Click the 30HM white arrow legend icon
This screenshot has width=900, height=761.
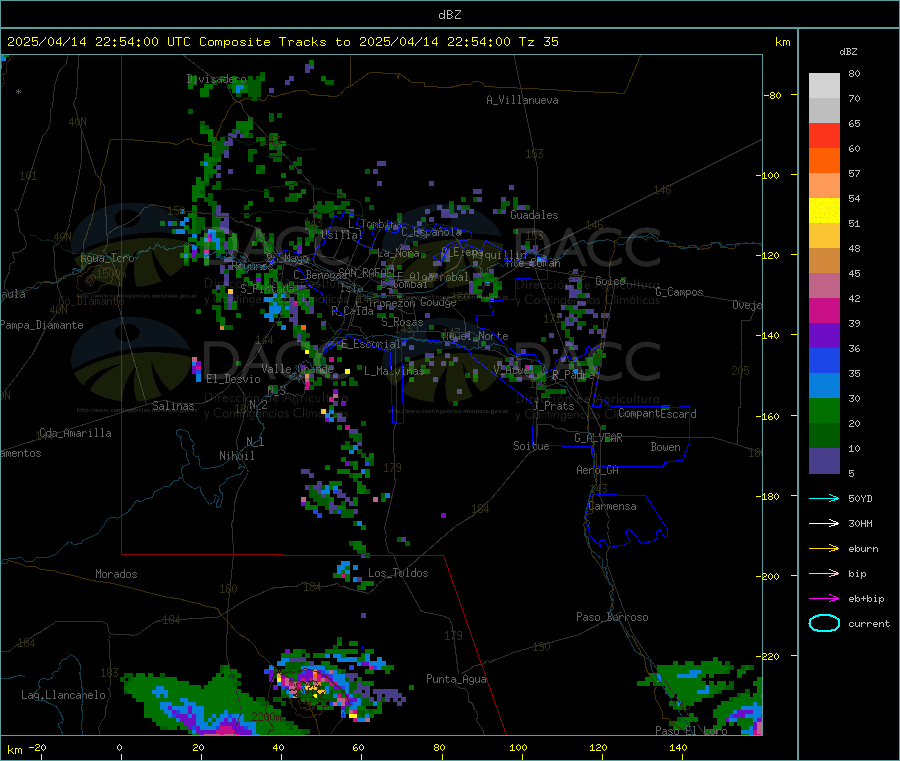click(824, 523)
